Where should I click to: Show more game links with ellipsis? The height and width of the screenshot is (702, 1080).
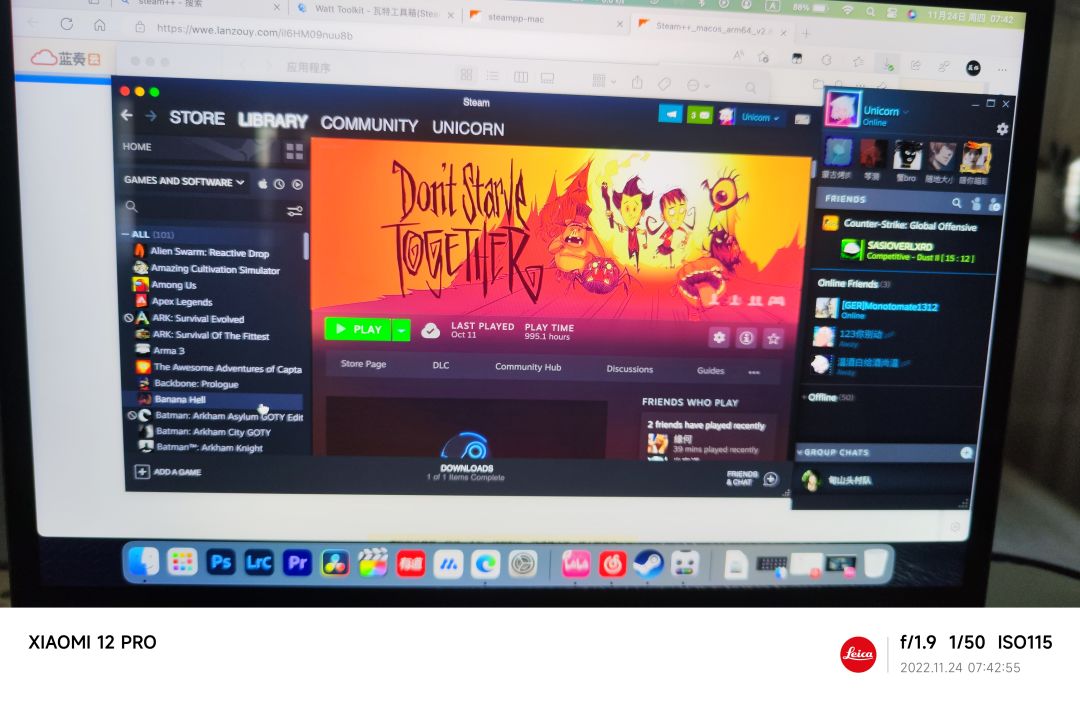point(754,372)
